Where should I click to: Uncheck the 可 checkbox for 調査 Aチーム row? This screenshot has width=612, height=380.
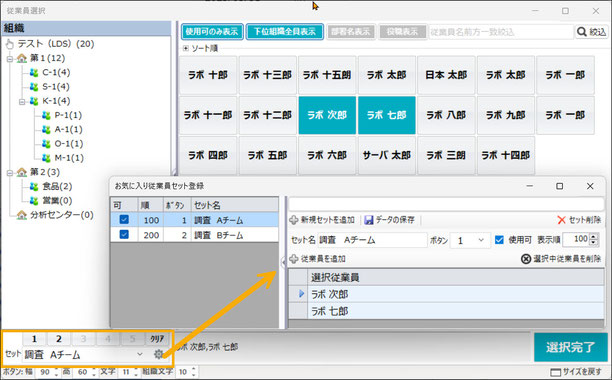point(124,220)
